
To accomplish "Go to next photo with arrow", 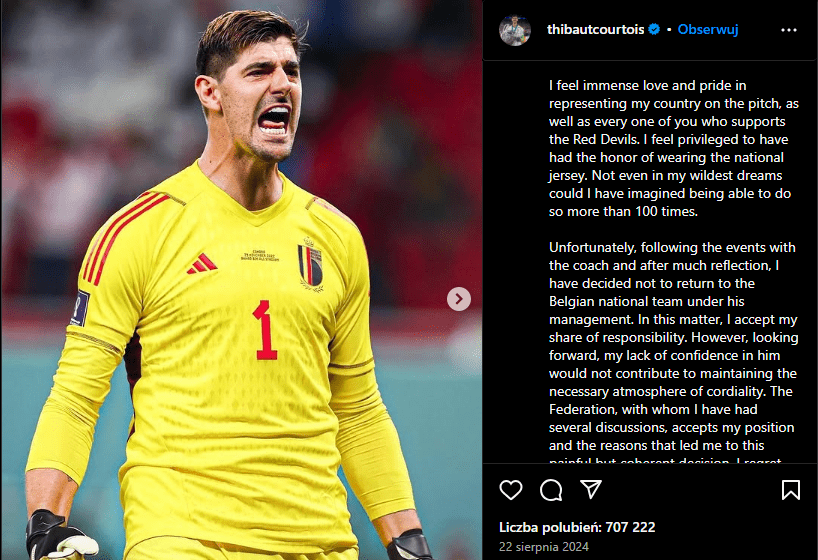I will [459, 299].
